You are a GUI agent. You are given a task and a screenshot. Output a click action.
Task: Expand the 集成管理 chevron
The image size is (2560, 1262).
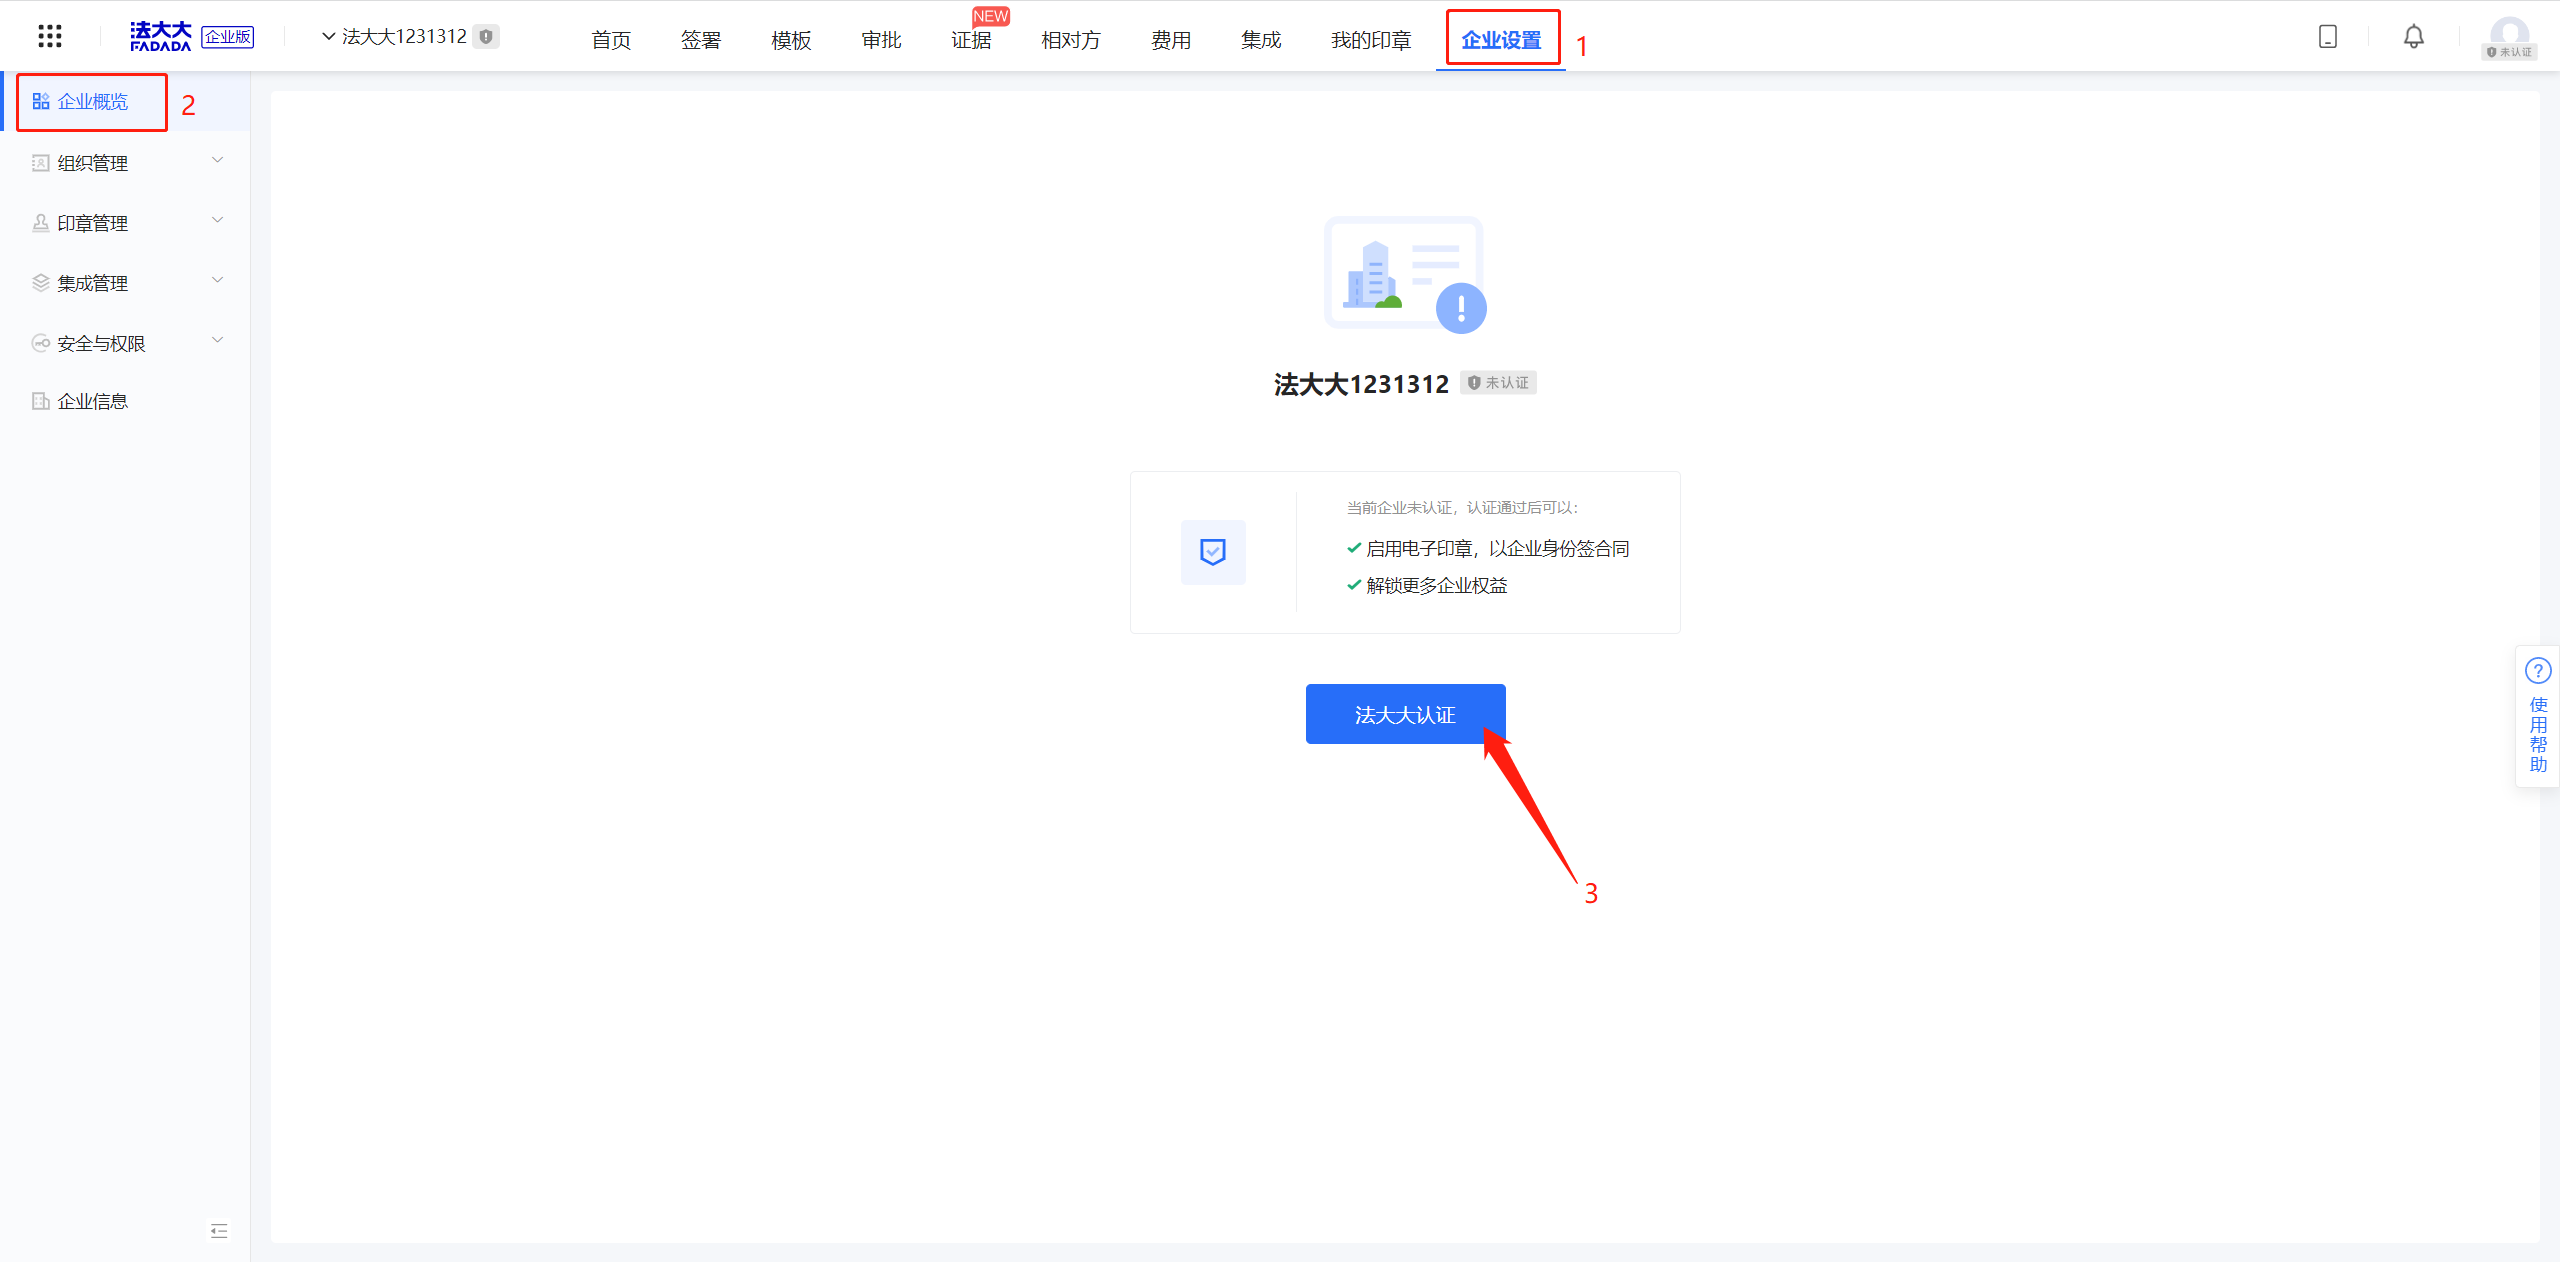pyautogui.click(x=218, y=280)
